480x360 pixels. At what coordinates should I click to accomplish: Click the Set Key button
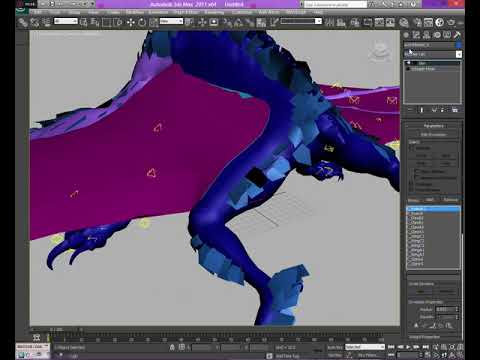coord(334,355)
